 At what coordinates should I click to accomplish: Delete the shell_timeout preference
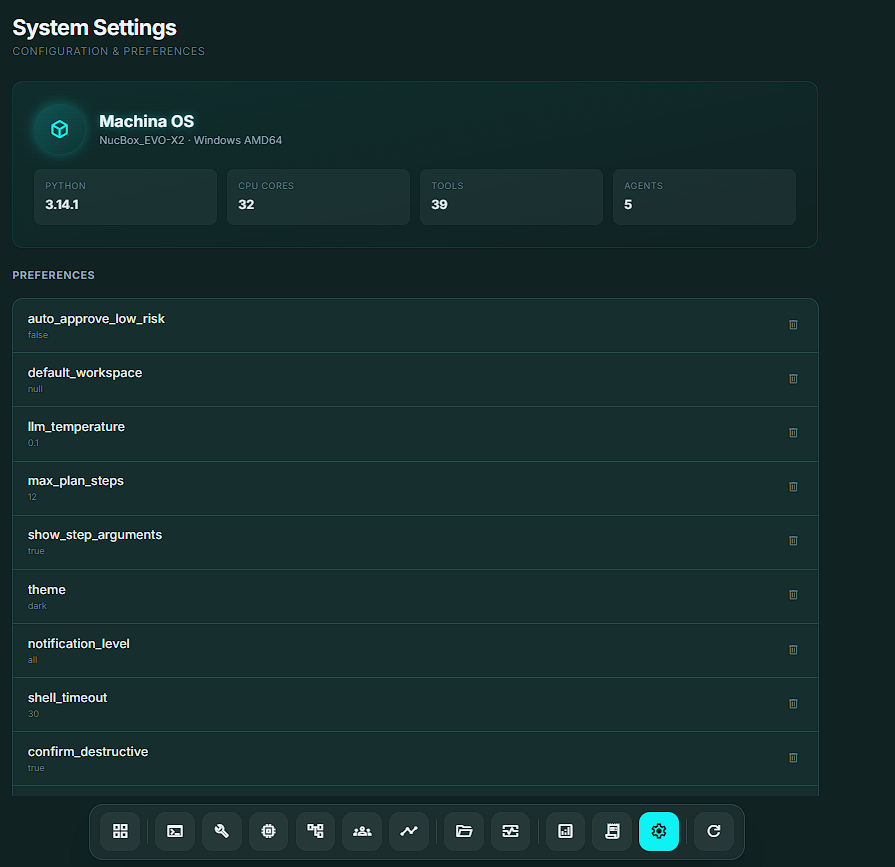click(x=793, y=703)
